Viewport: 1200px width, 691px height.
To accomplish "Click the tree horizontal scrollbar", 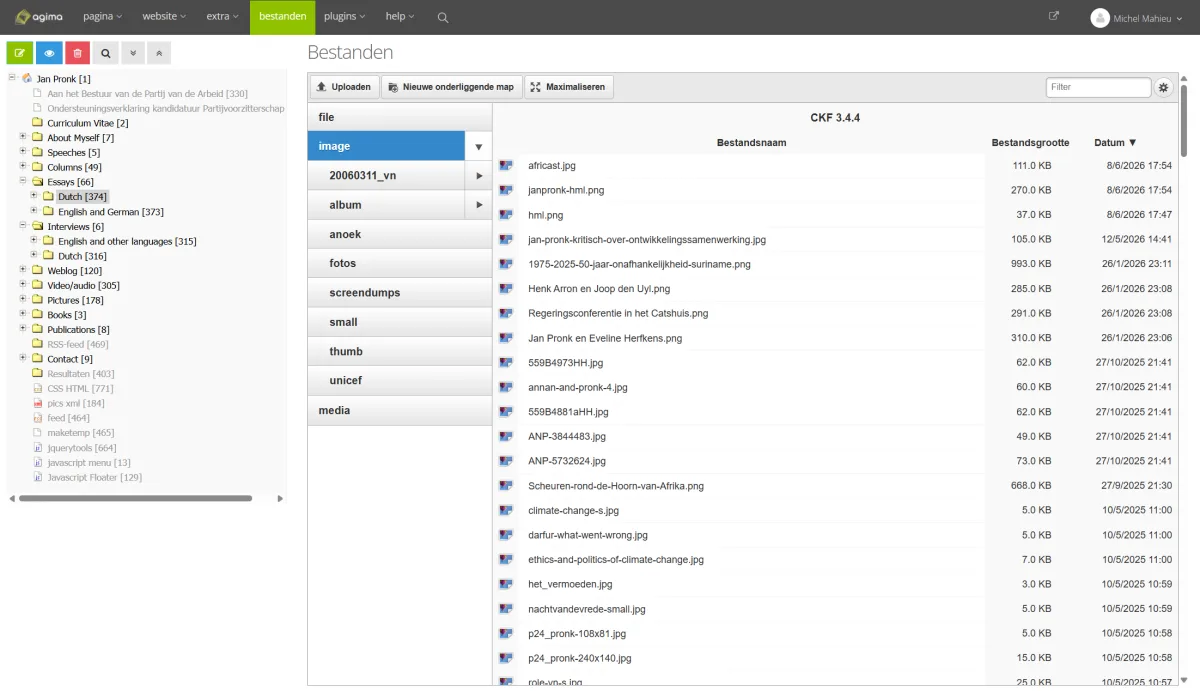I will pyautogui.click(x=135, y=498).
